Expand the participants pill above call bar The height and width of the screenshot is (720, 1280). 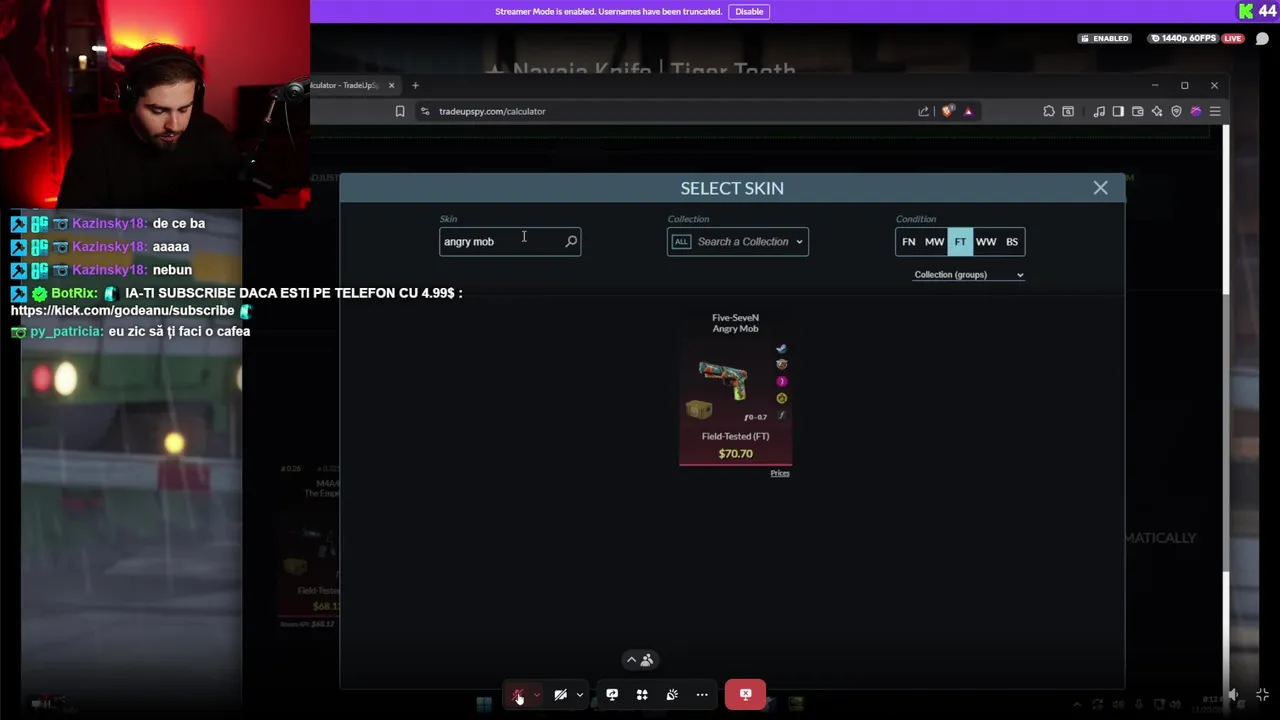639,660
